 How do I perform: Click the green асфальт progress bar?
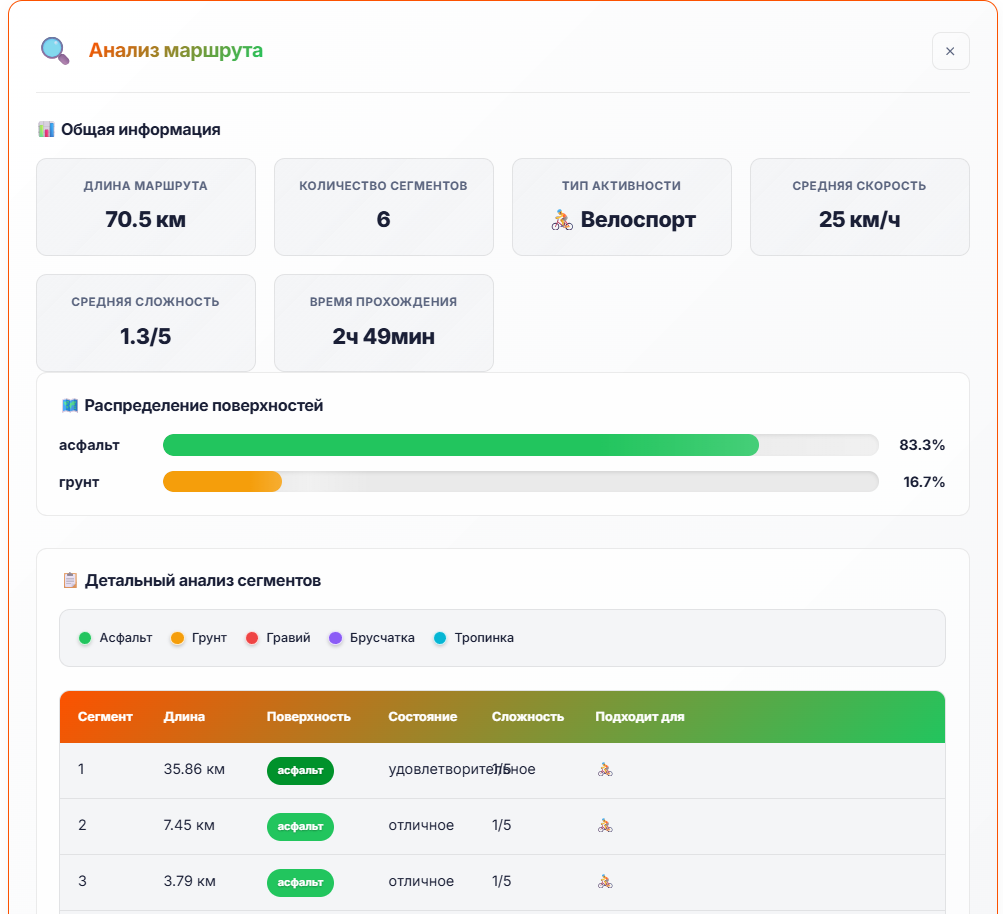[x=460, y=445]
